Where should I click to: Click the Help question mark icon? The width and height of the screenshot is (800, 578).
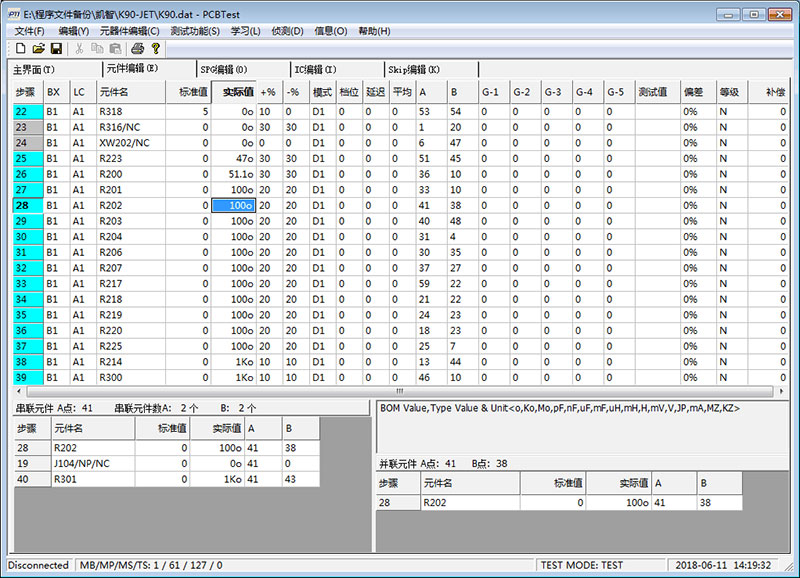pyautogui.click(x=156, y=48)
